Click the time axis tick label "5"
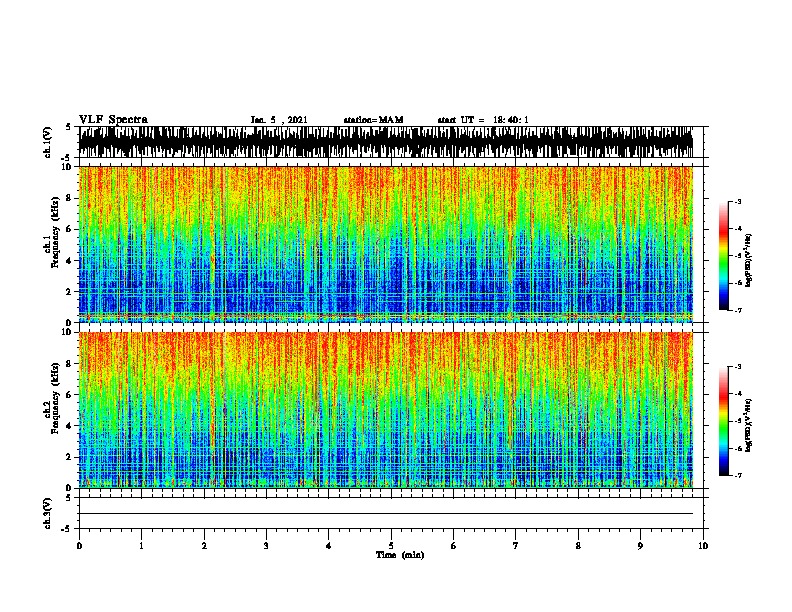This screenshot has width=792, height=612. click(x=391, y=545)
